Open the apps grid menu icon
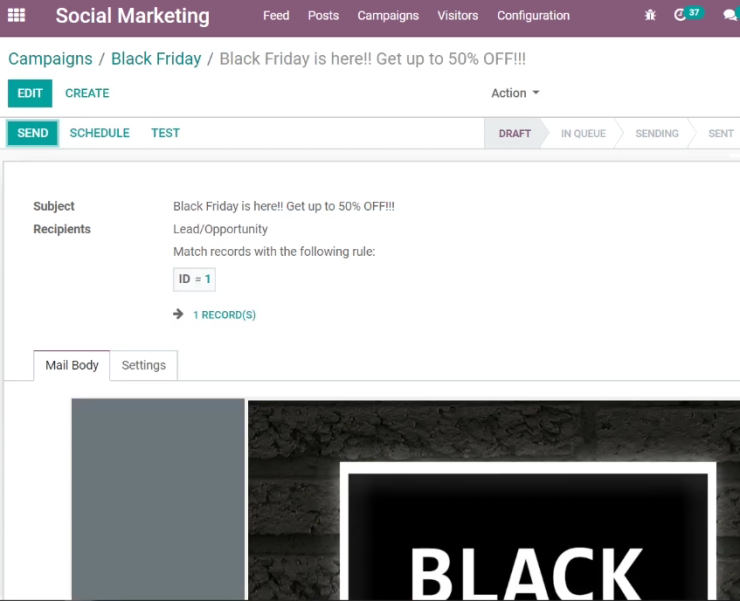Viewport: 740px width, 601px height. point(17,15)
